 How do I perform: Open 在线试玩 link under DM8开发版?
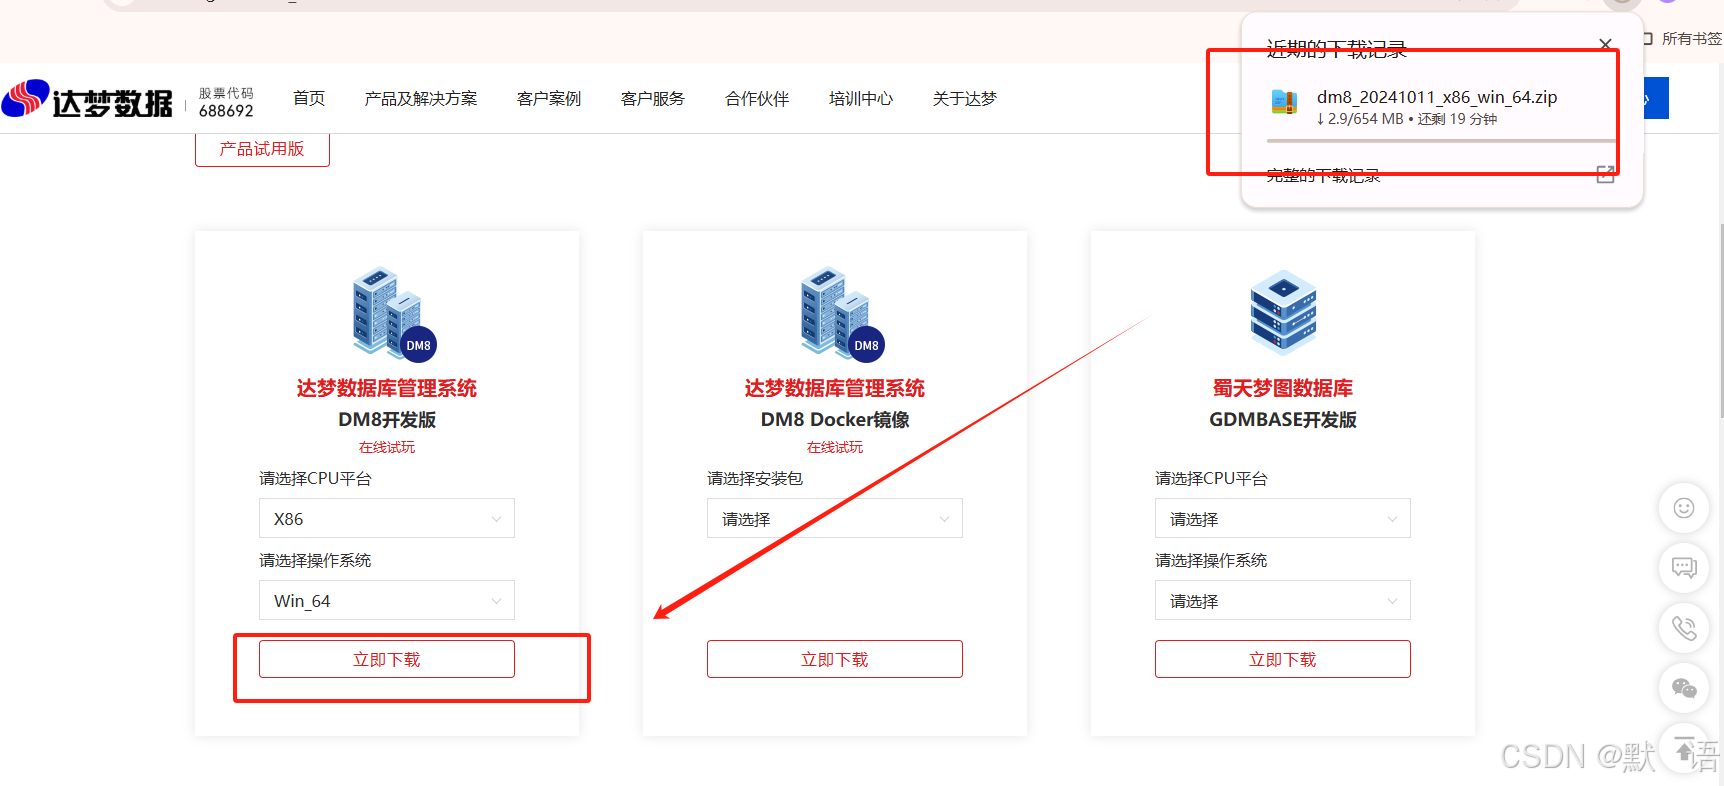[387, 447]
